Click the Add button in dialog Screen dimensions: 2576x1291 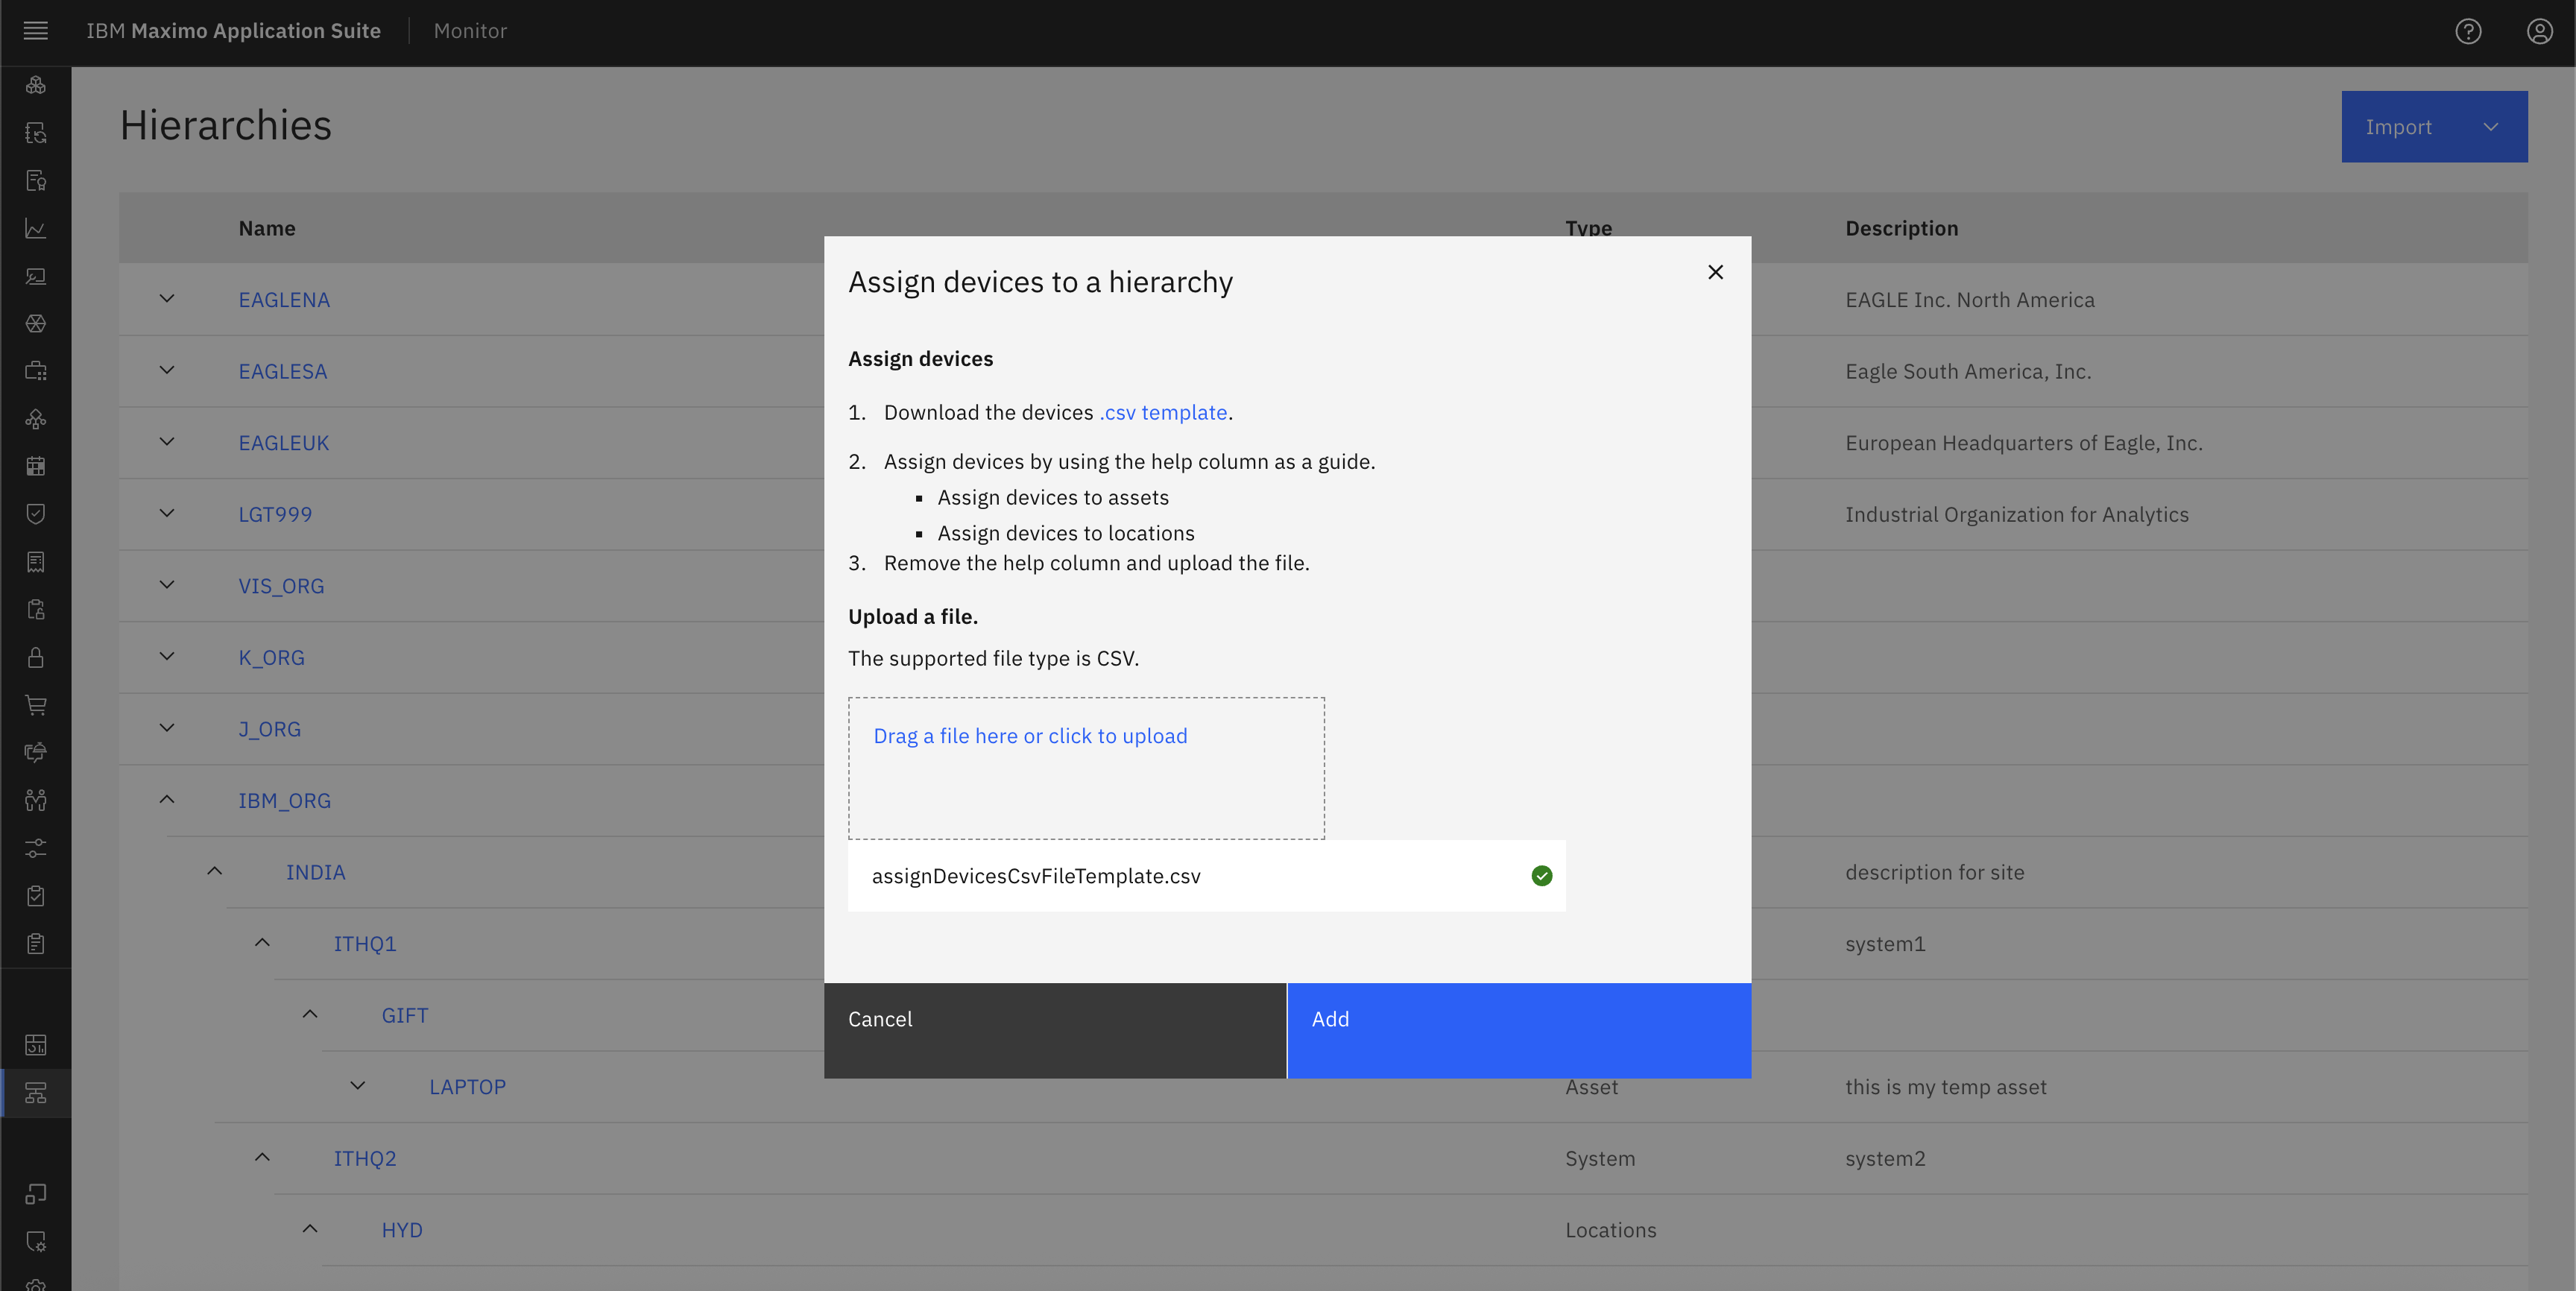1519,1030
